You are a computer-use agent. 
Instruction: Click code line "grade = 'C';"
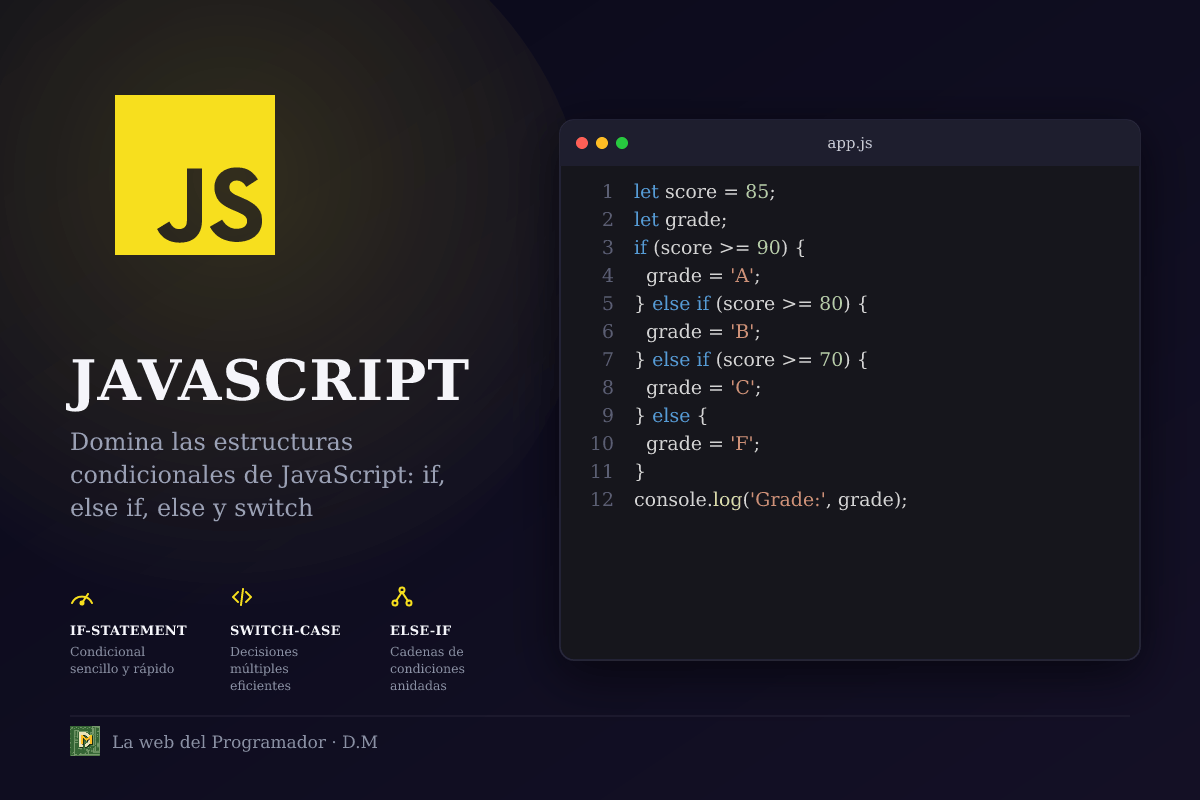(x=704, y=387)
